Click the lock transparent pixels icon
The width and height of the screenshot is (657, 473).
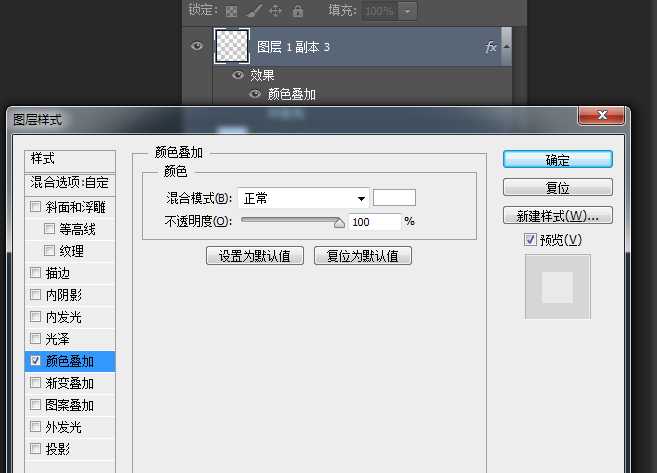tap(231, 11)
